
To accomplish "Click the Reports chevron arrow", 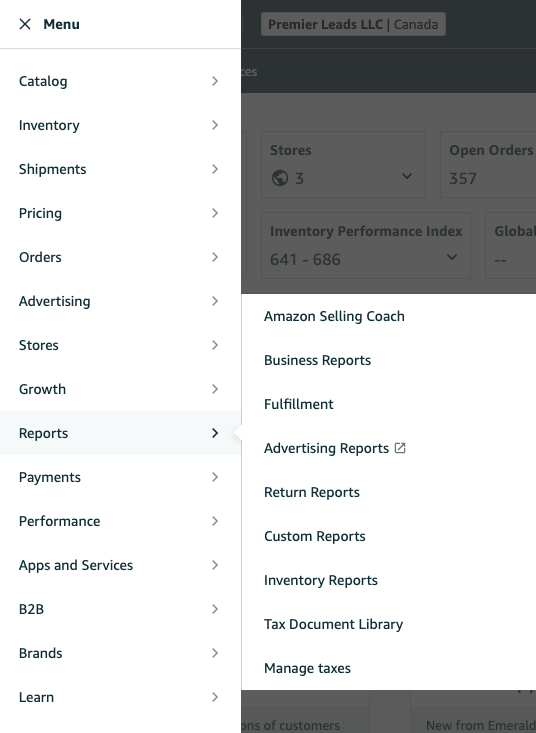I will coord(215,433).
